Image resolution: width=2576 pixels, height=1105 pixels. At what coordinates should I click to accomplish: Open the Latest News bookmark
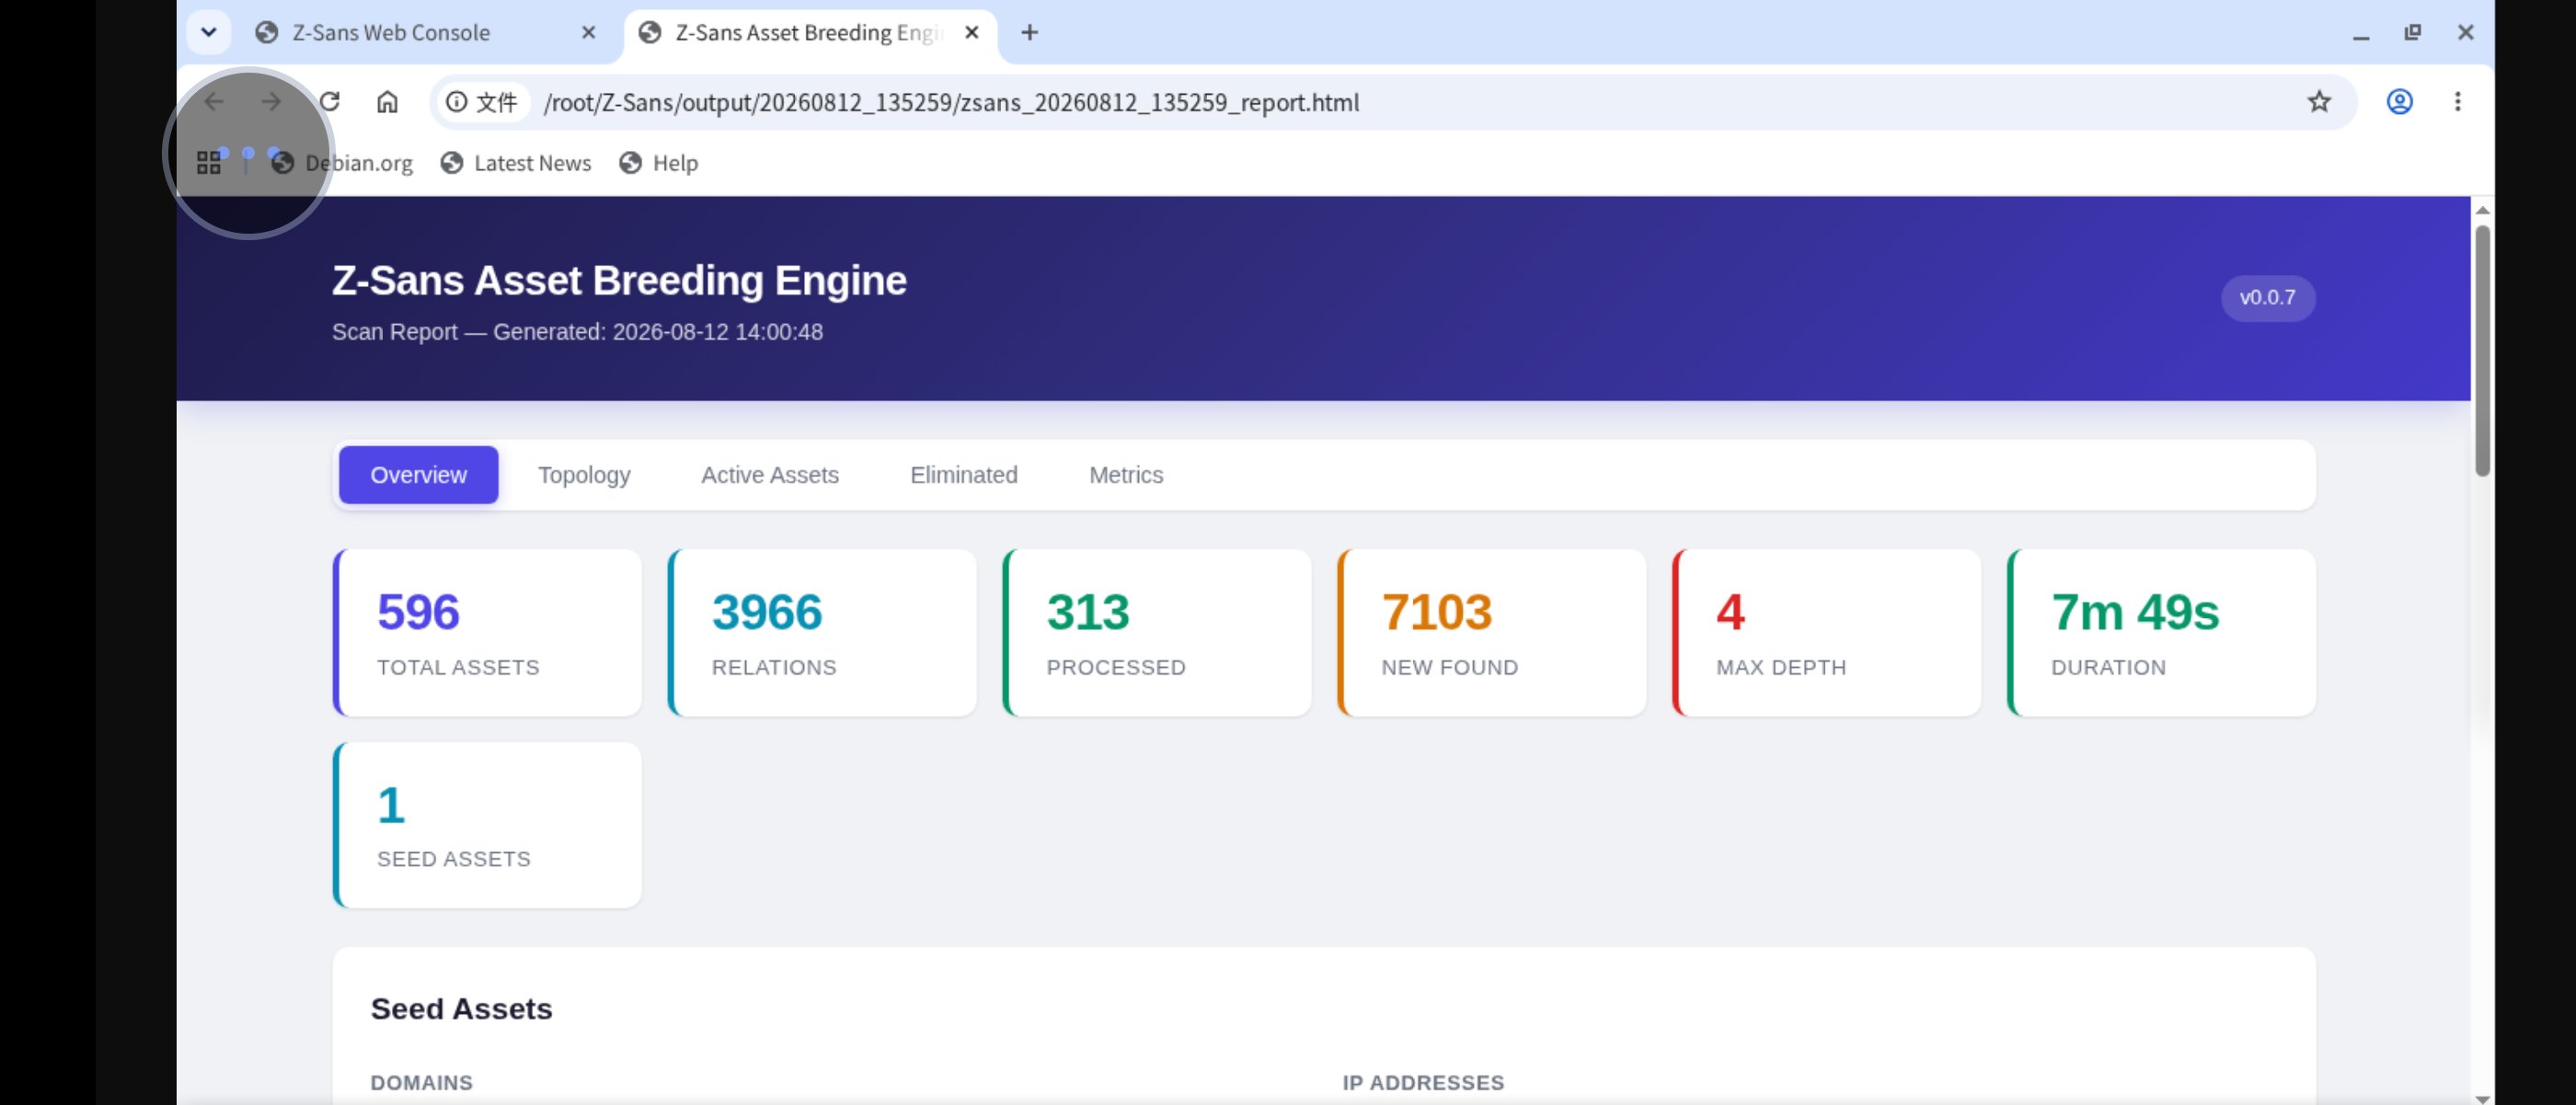(x=516, y=163)
